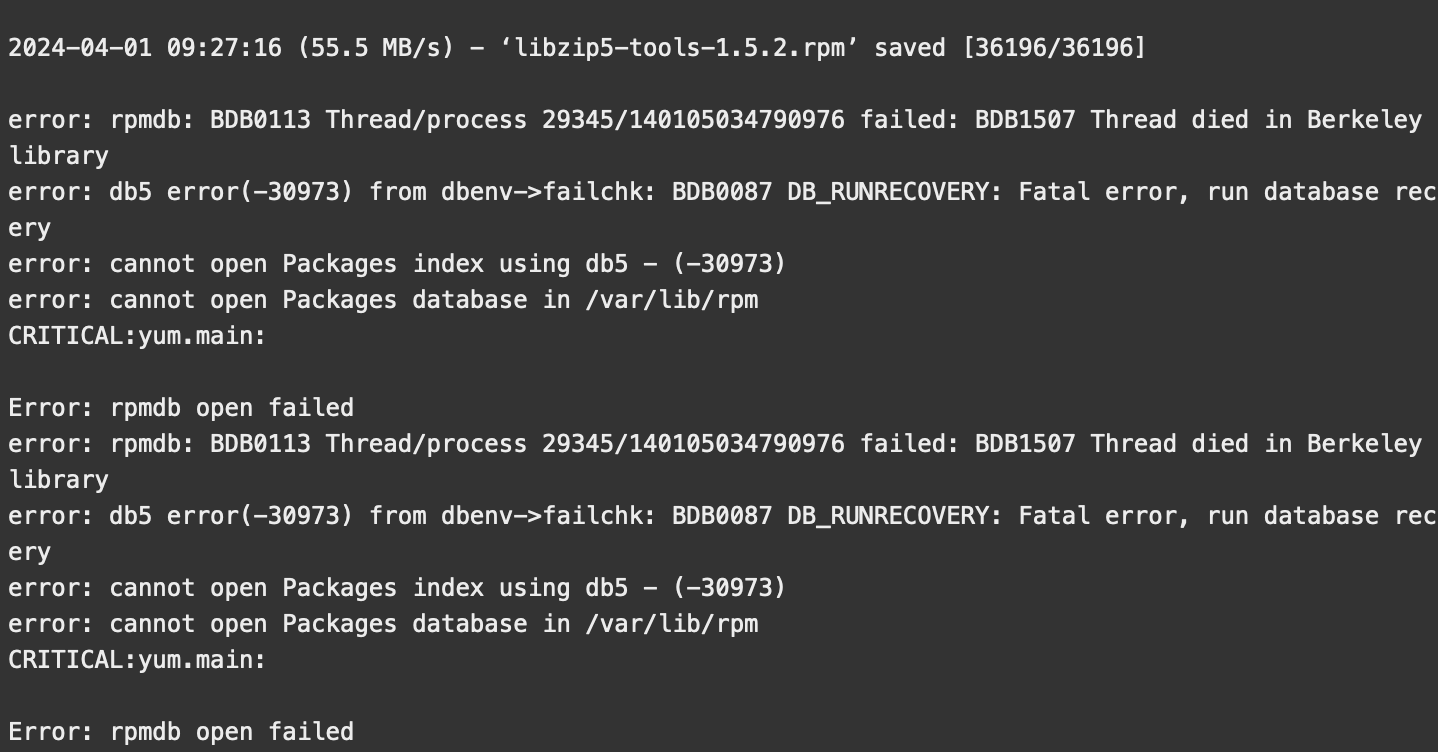This screenshot has height=752, width=1438.
Task: Click first BDB0087 error code
Action: [722, 192]
